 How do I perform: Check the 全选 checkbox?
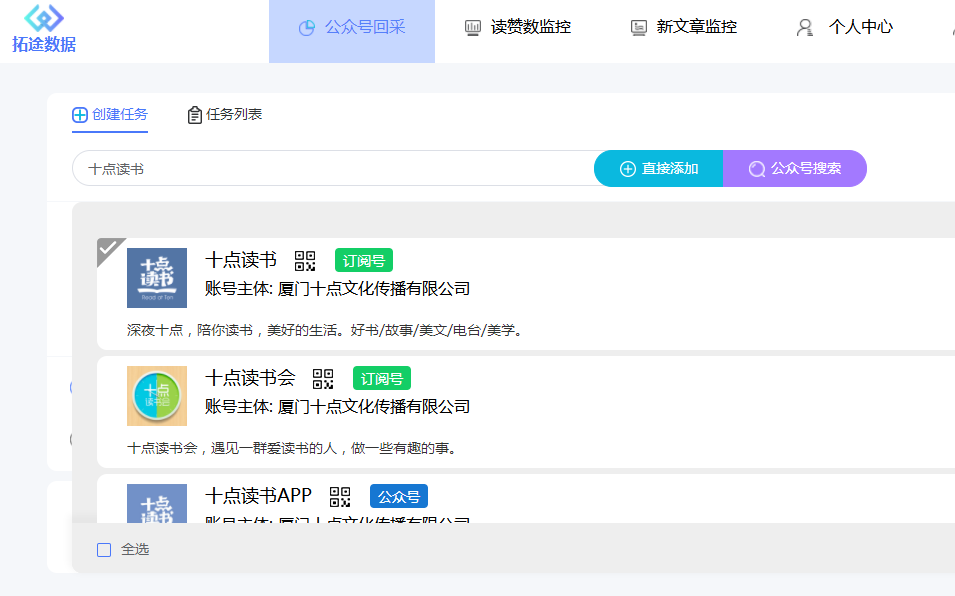click(x=104, y=550)
